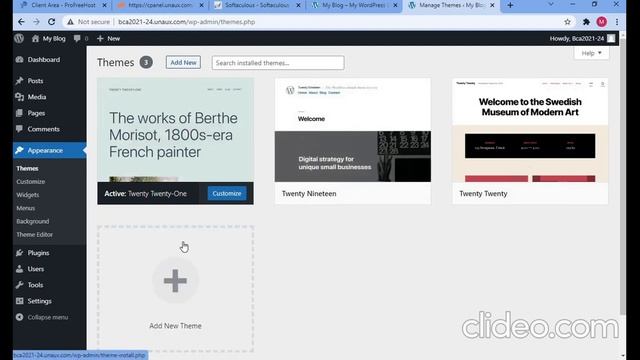640x360 pixels.
Task: Expand the Help panel
Action: pos(591,53)
